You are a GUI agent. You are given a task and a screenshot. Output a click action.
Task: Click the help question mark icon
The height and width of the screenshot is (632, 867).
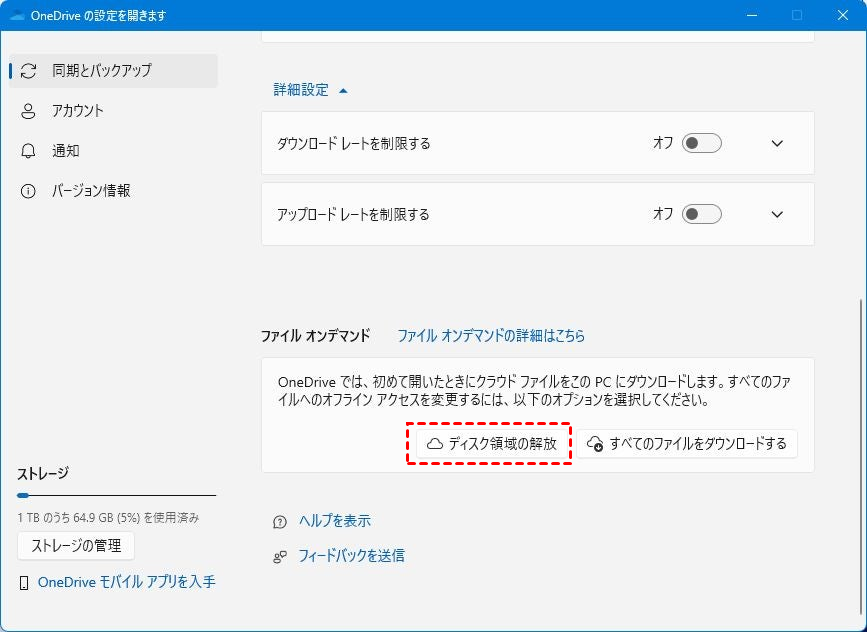coord(280,522)
